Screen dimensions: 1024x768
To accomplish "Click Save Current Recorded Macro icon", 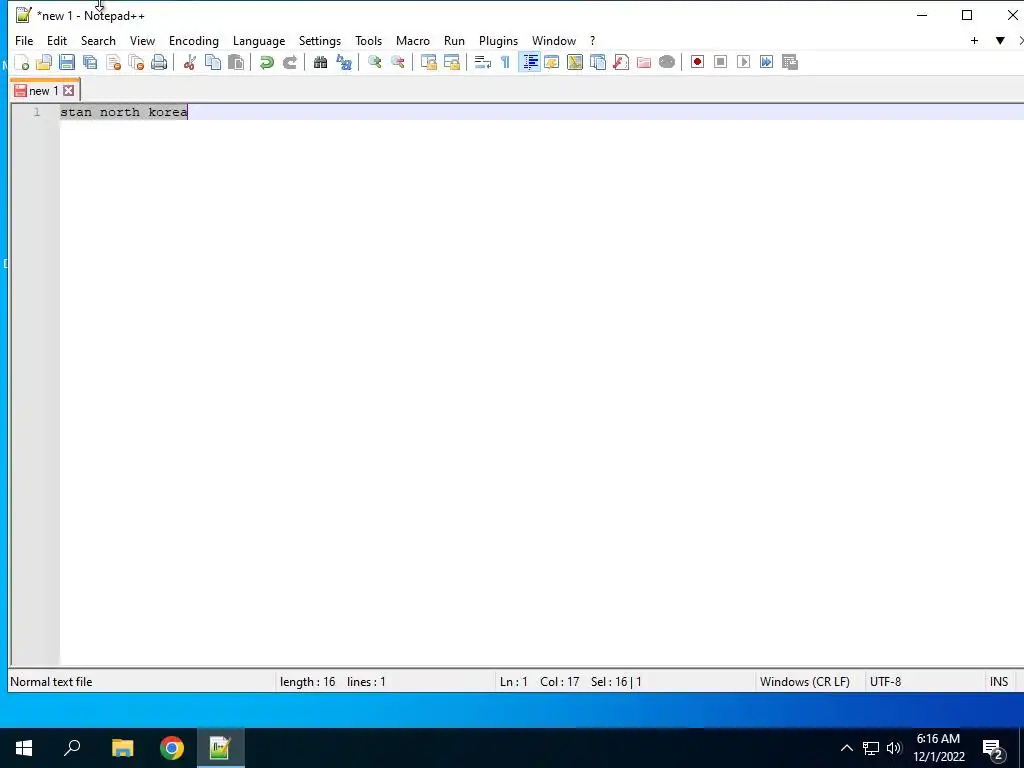I will (790, 62).
